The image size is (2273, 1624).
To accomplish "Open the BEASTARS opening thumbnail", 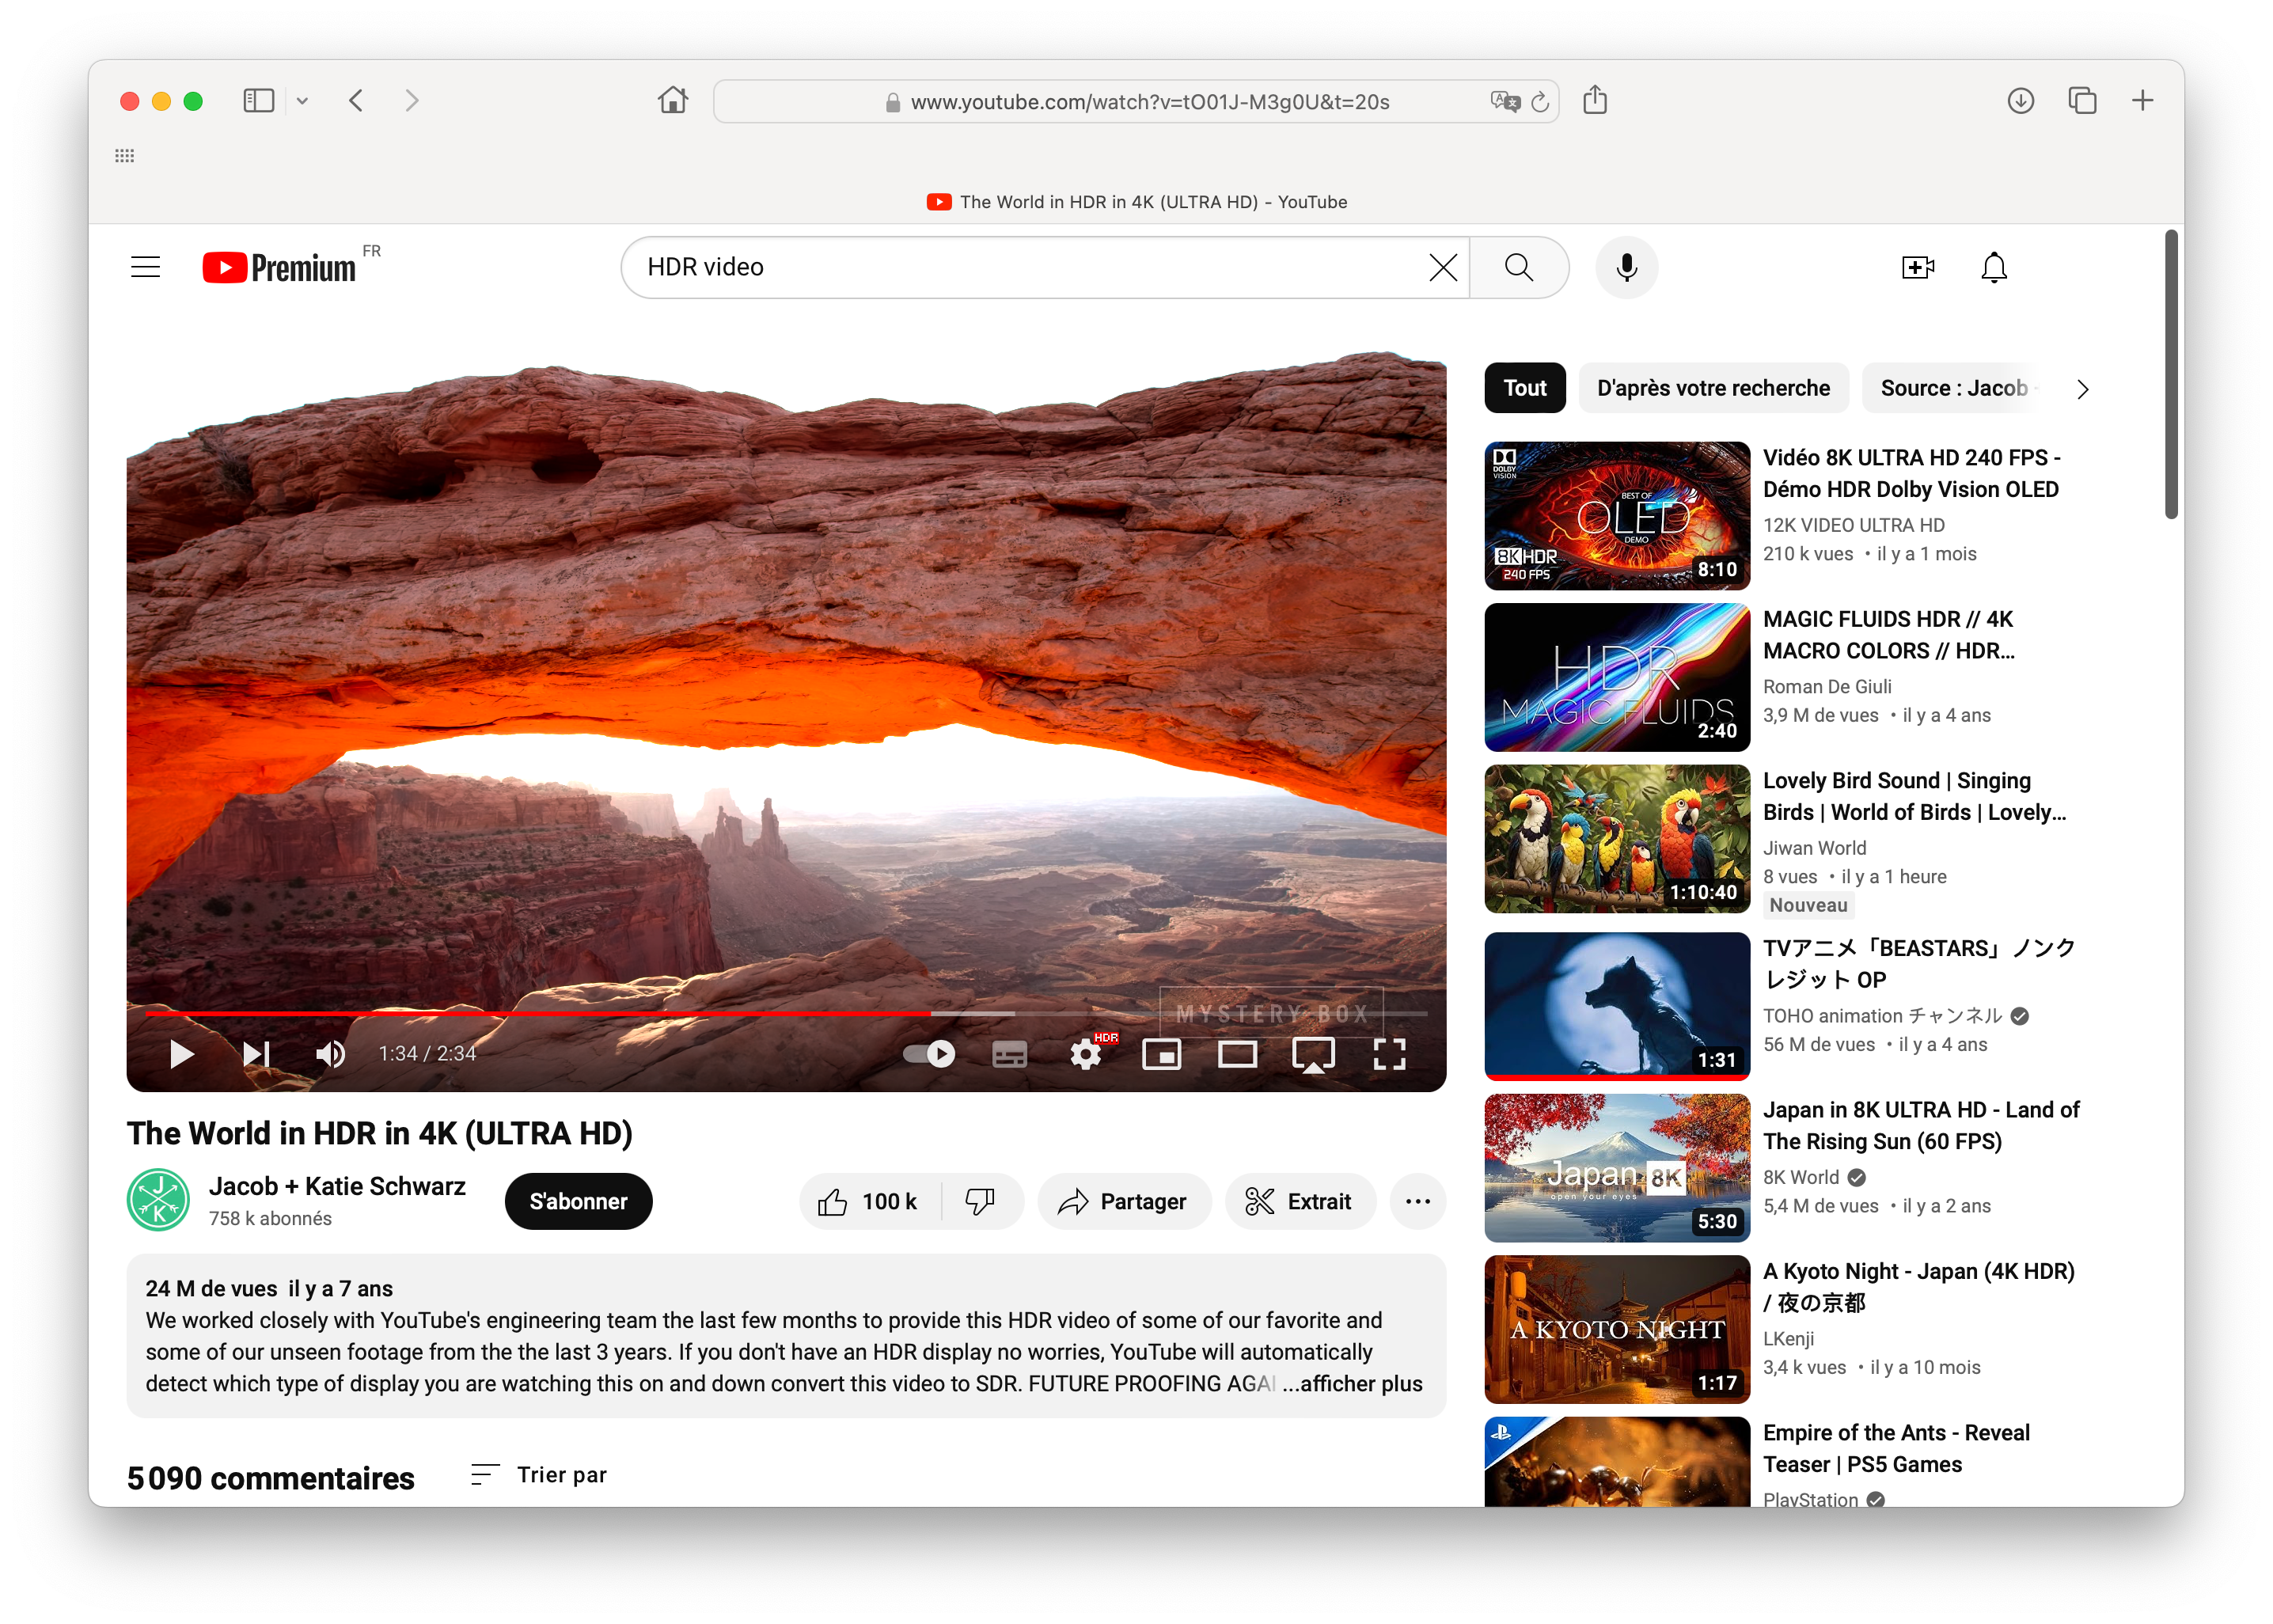I will pyautogui.click(x=1617, y=1006).
